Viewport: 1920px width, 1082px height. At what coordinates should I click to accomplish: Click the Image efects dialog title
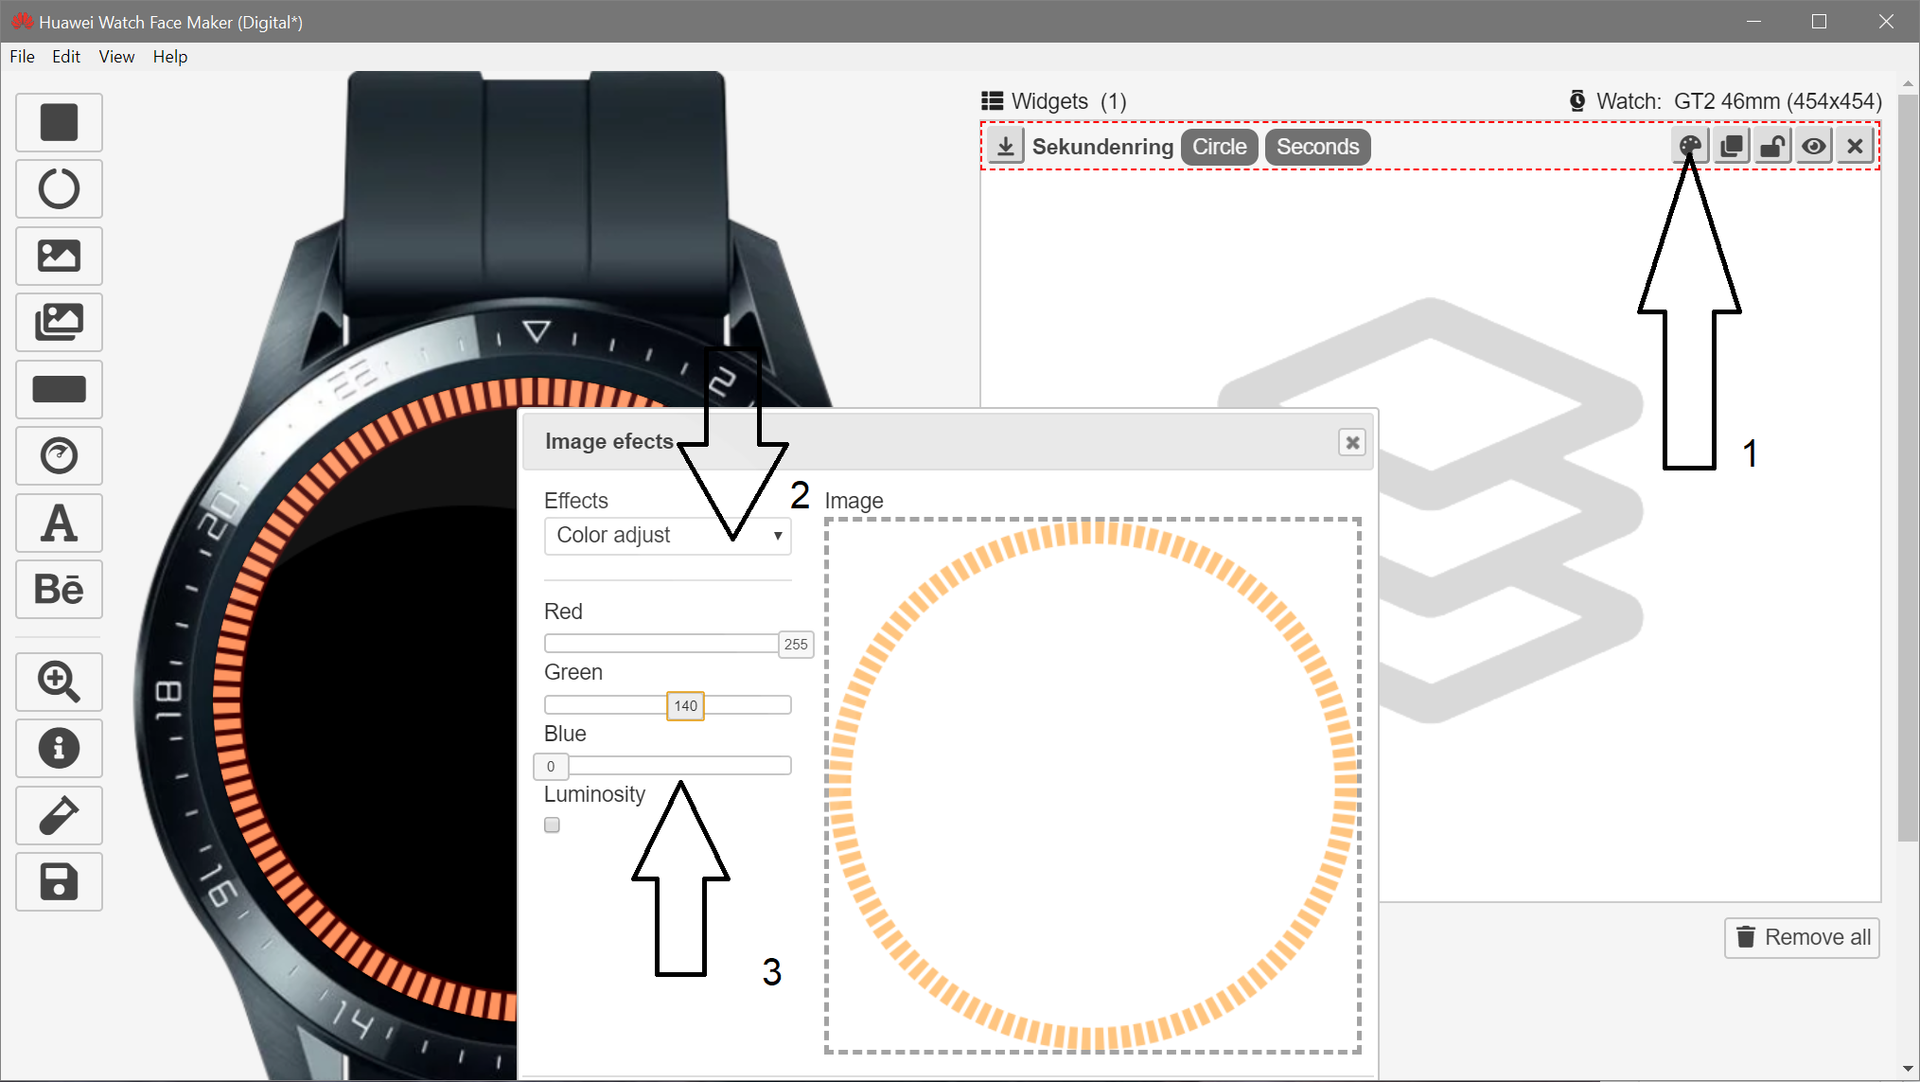pyautogui.click(x=609, y=441)
